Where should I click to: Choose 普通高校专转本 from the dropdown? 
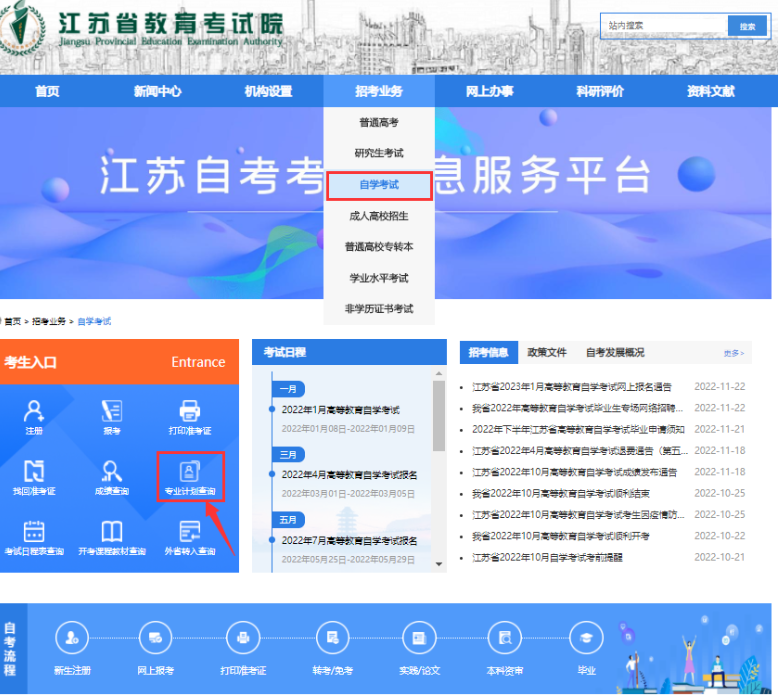coord(379,247)
